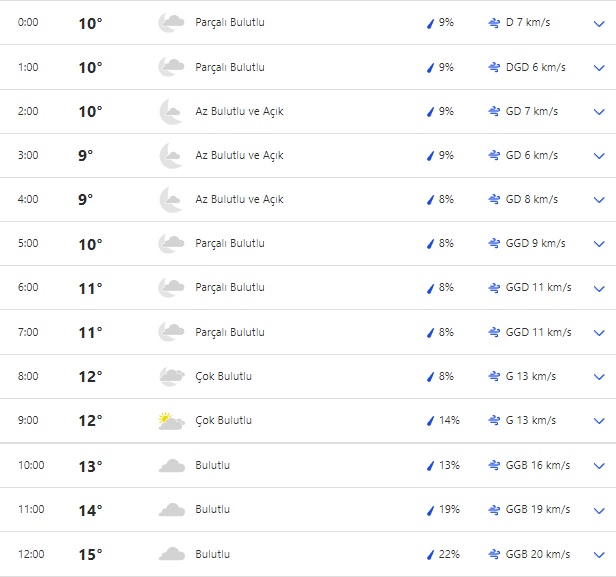Click the mostly cloudy night icon at 8:00
The height and width of the screenshot is (577, 616).
171,376
